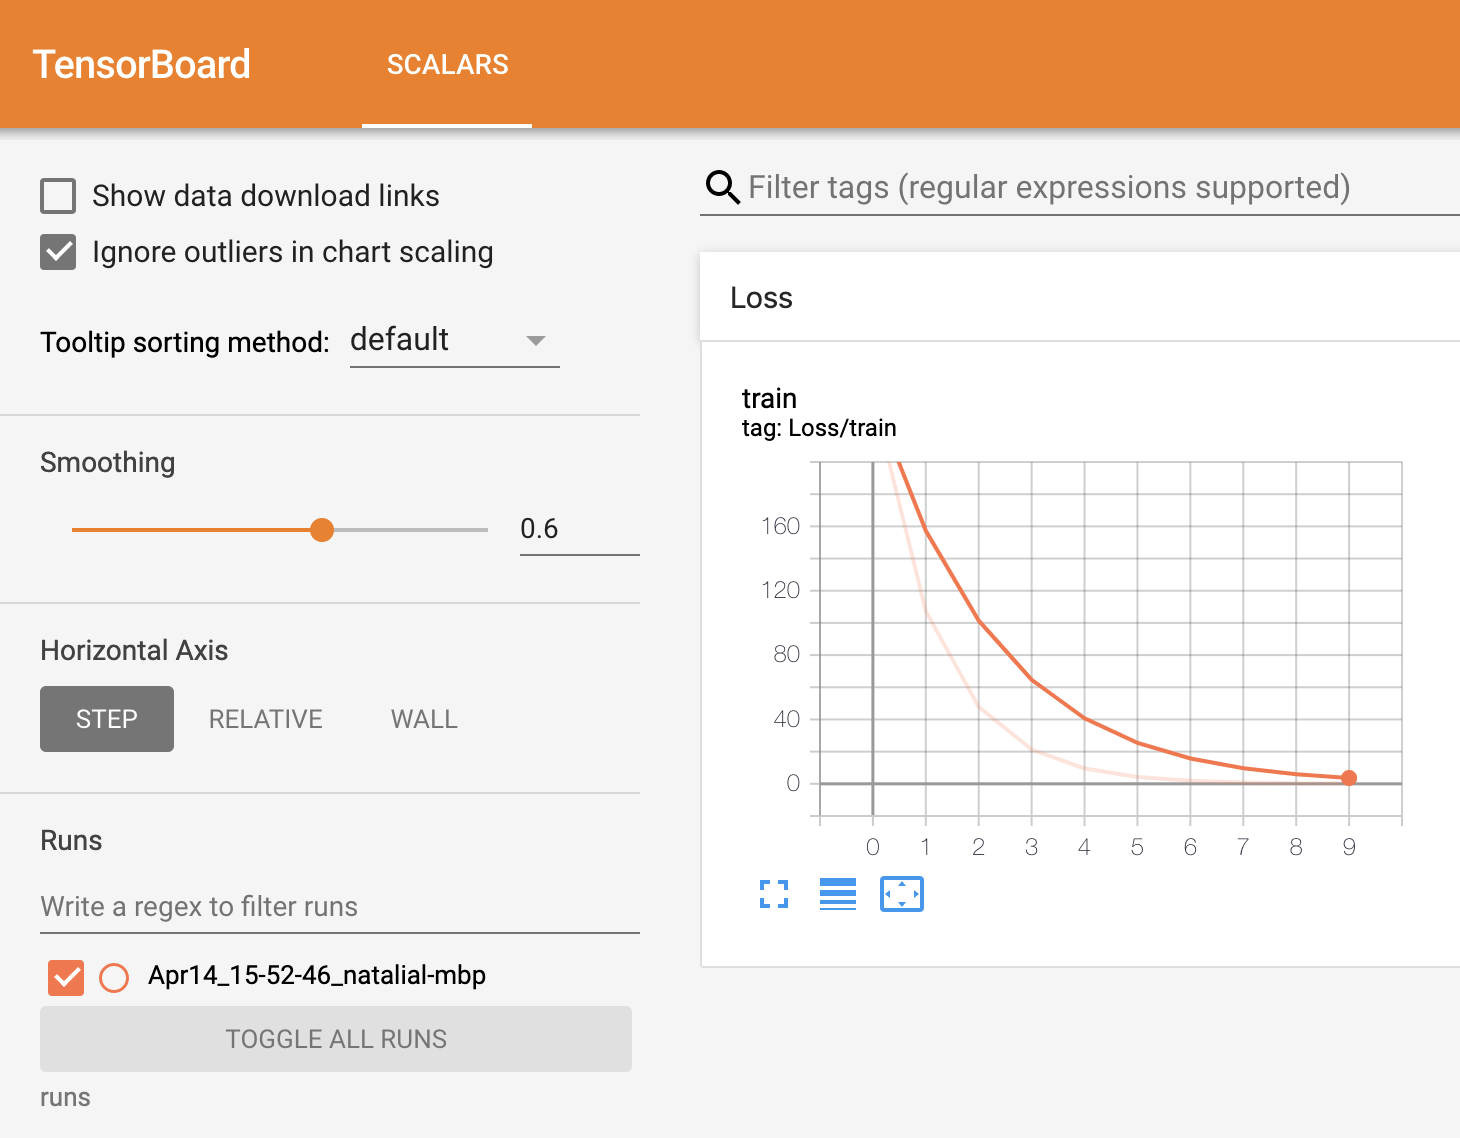The width and height of the screenshot is (1460, 1138).
Task: Click the smoothing slider handle
Action: coord(322,529)
